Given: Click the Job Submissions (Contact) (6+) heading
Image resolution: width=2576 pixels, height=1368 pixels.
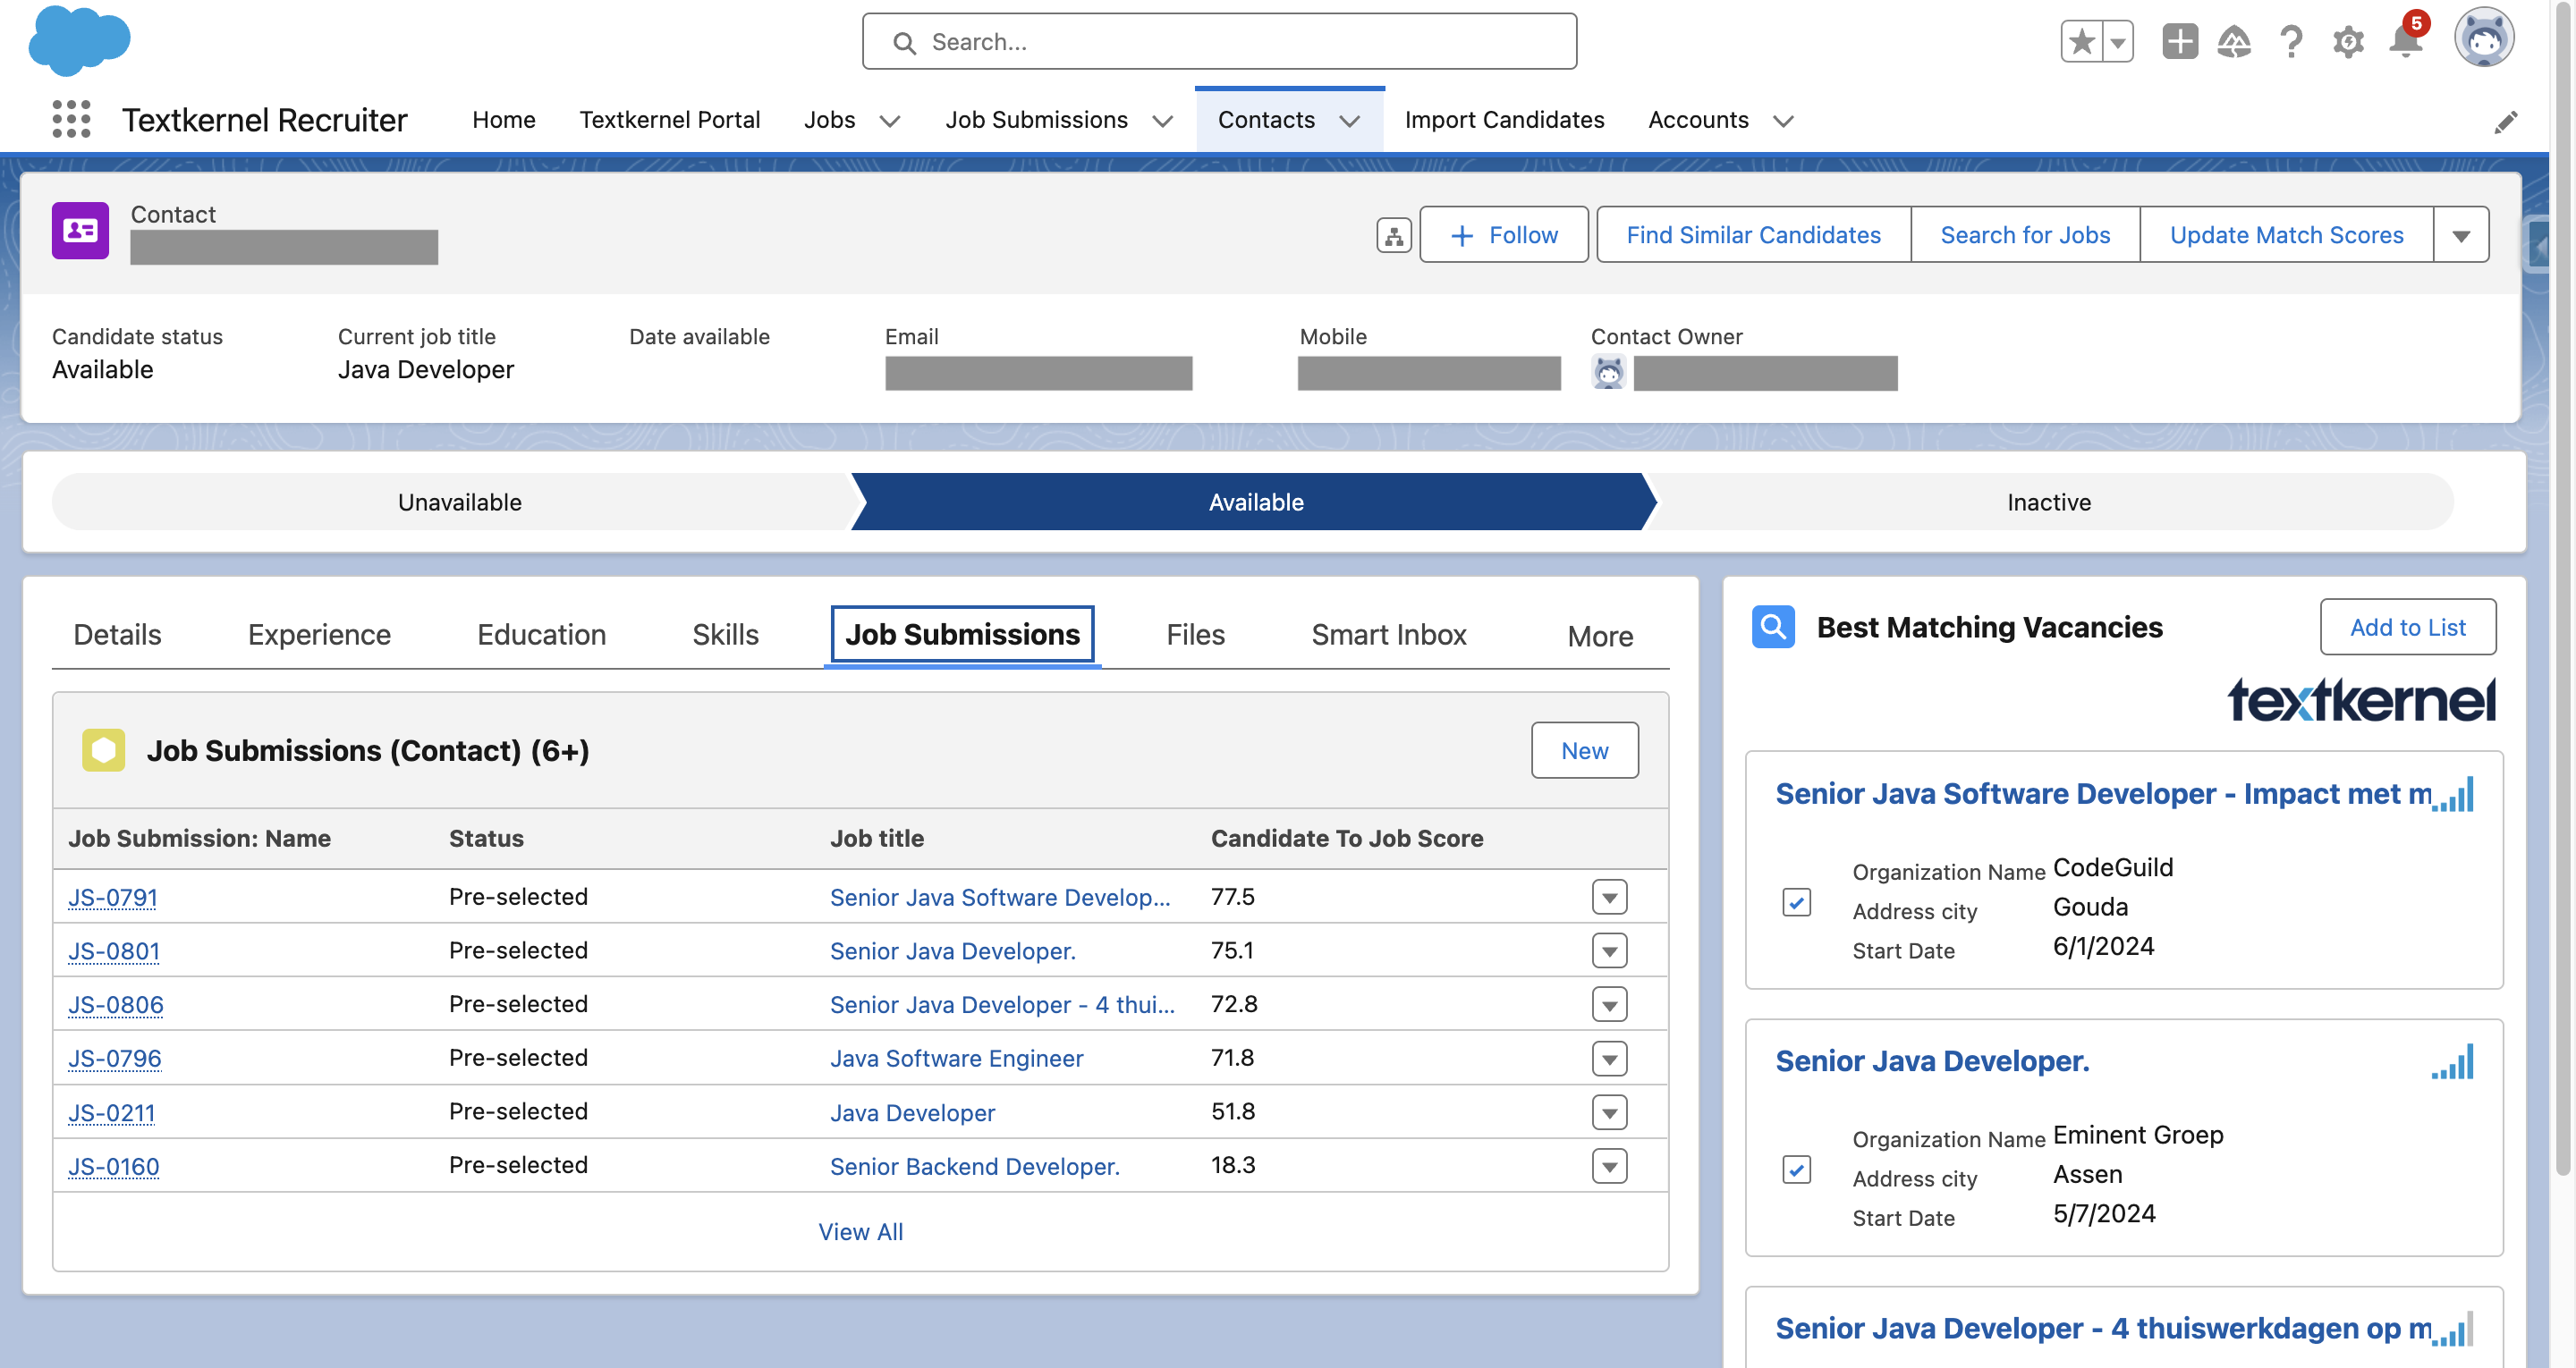Looking at the screenshot, I should point(368,750).
